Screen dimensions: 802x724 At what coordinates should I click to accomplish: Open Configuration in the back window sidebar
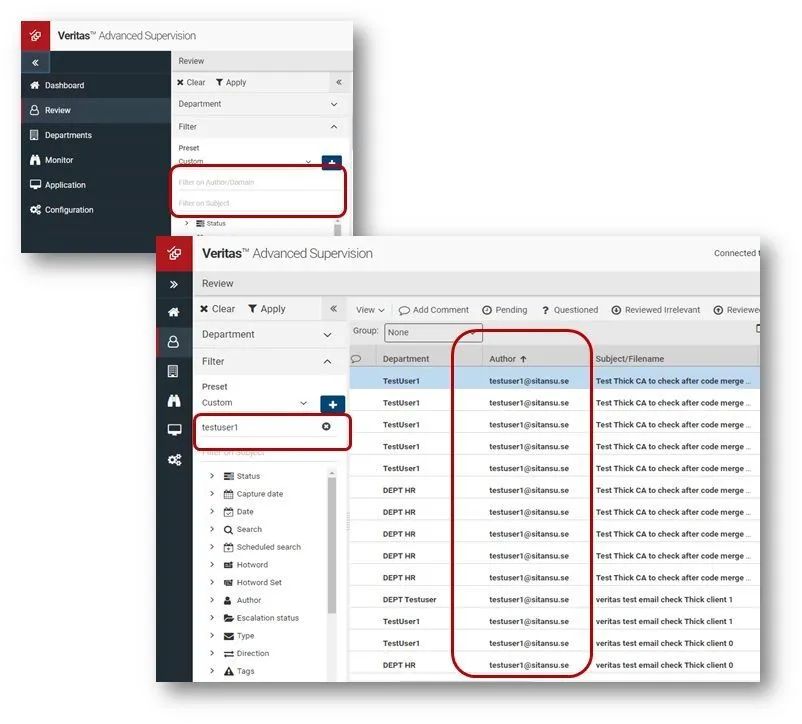pyautogui.click(x=69, y=210)
